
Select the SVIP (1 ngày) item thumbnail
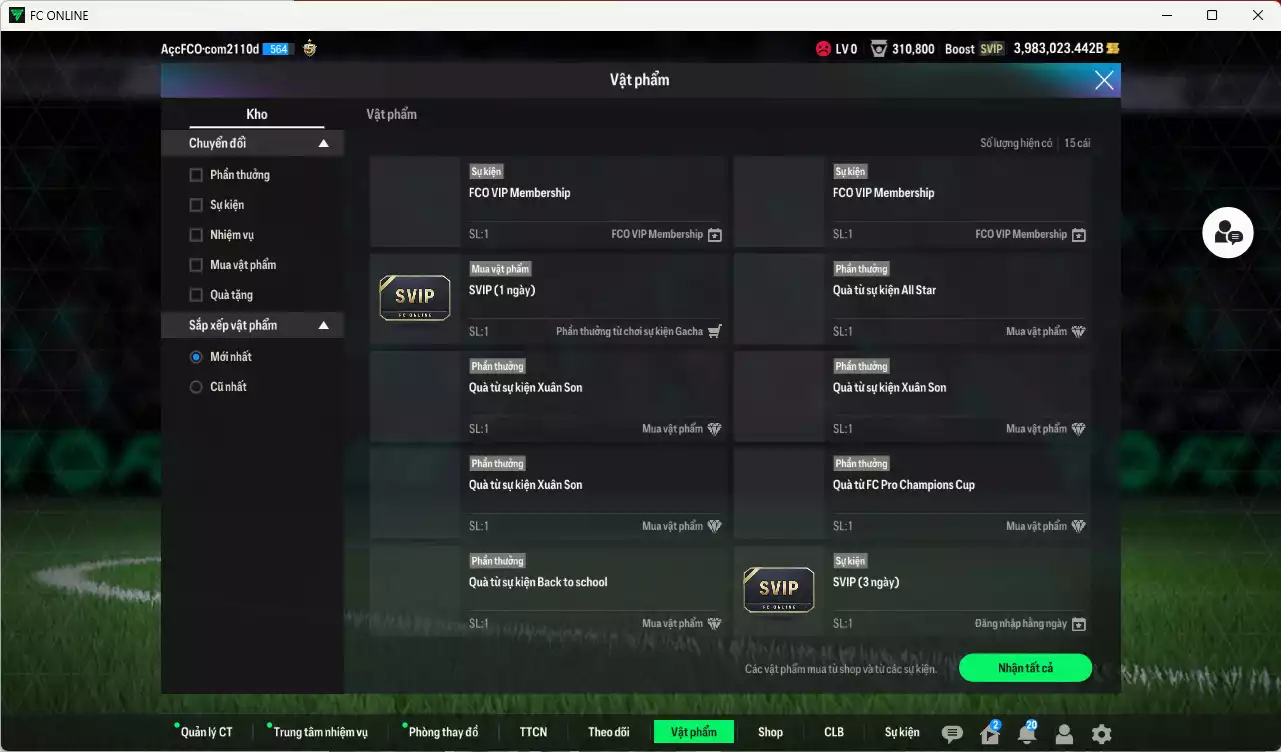(x=415, y=298)
